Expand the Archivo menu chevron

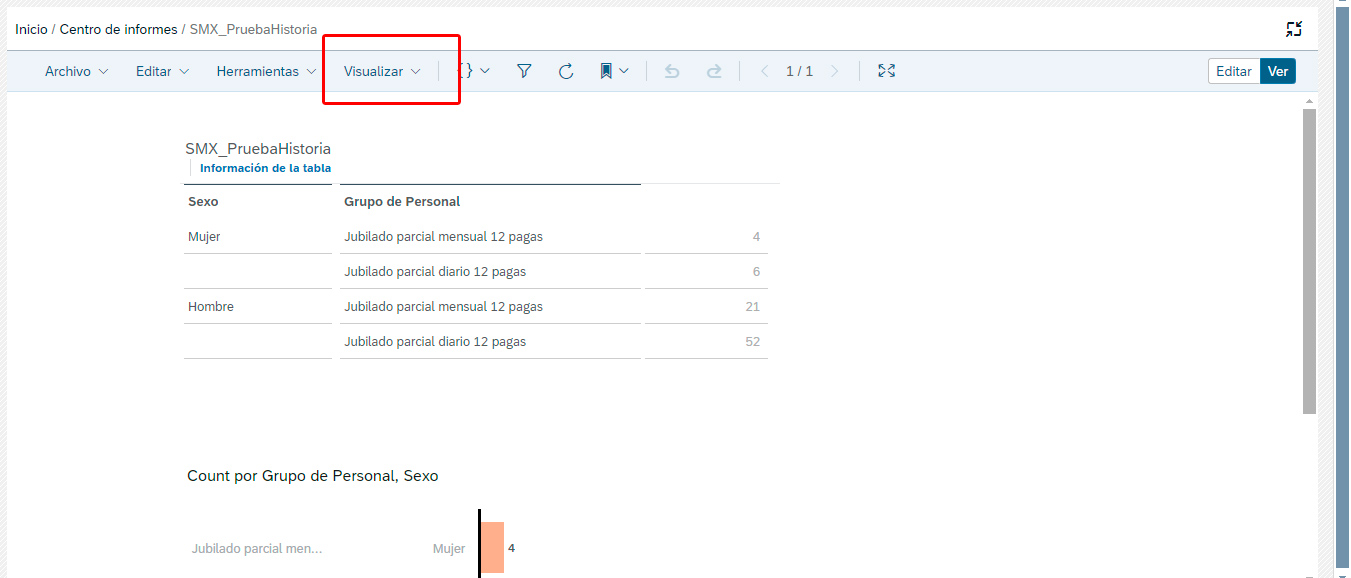[103, 71]
